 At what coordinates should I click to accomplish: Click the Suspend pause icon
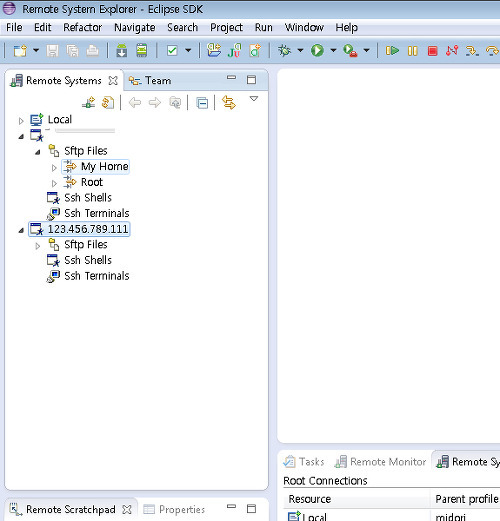point(413,51)
